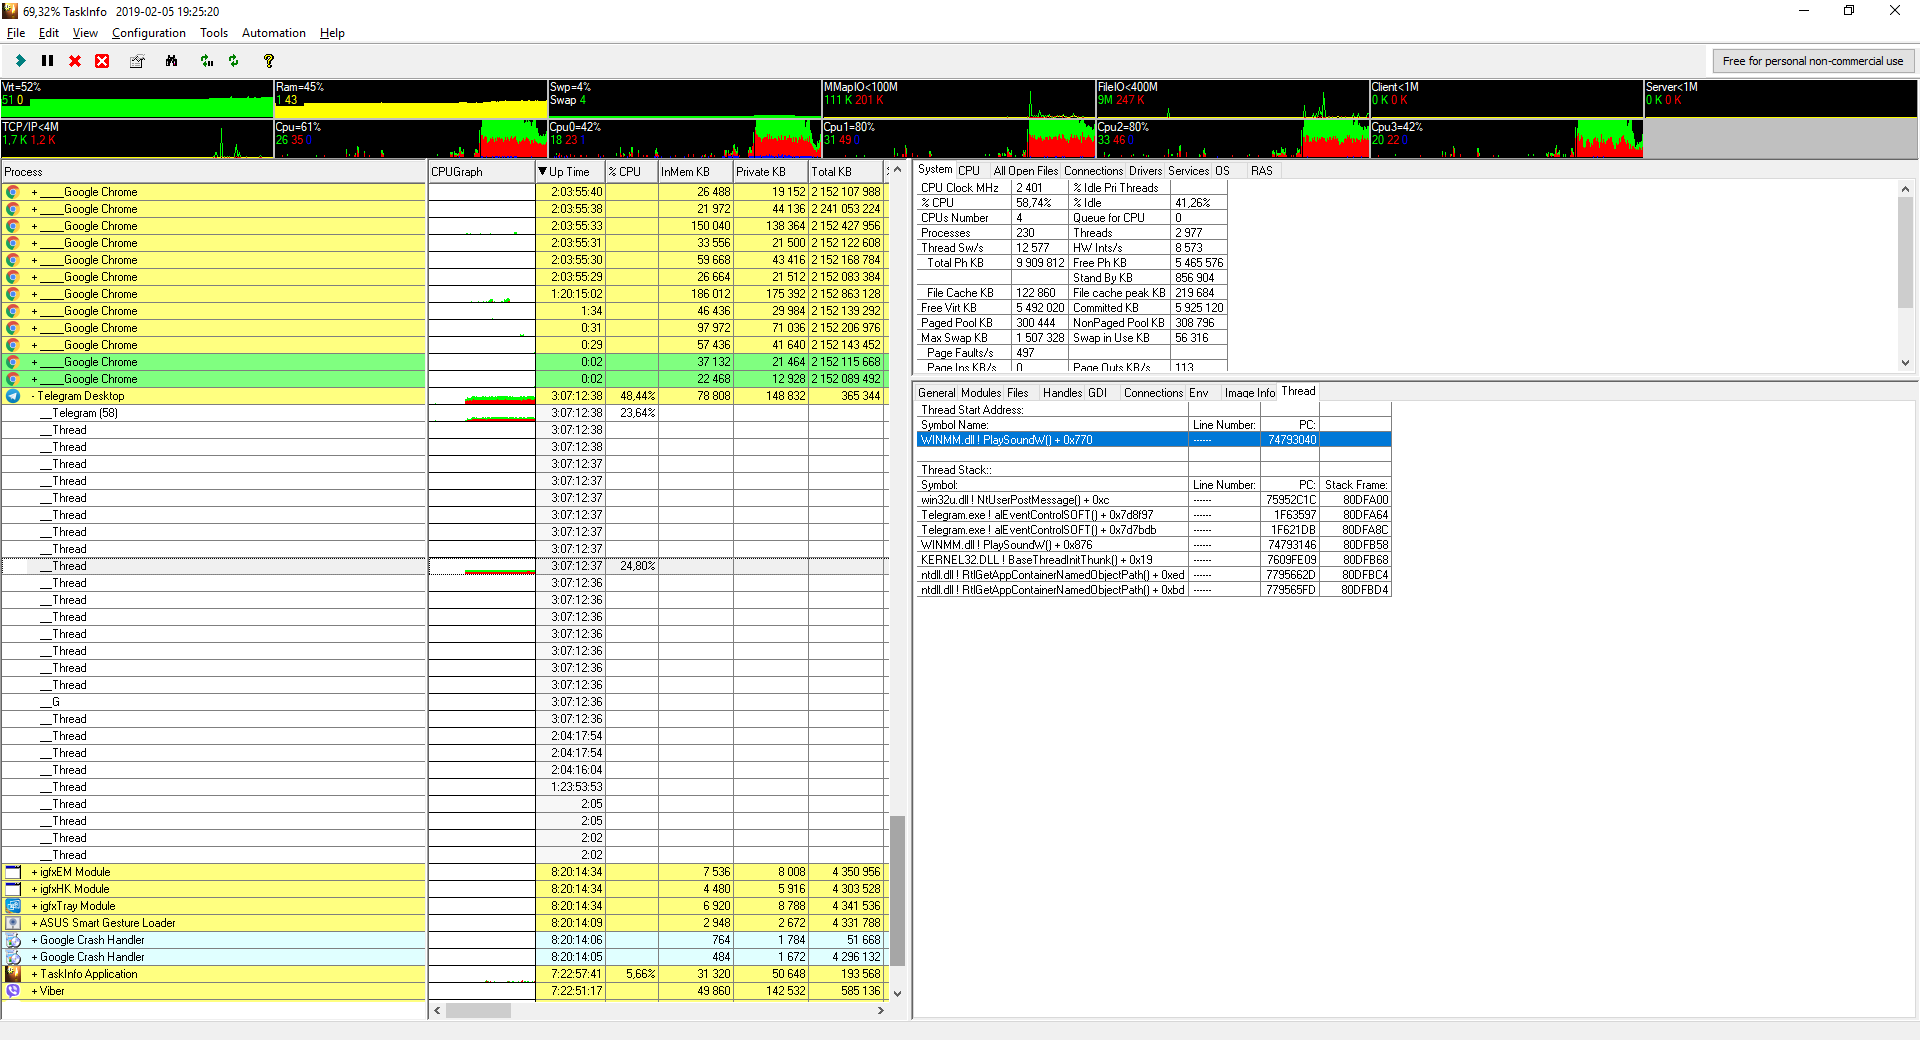Click the Ram=45% usage graph
The width and height of the screenshot is (1920, 1040).
(411, 99)
